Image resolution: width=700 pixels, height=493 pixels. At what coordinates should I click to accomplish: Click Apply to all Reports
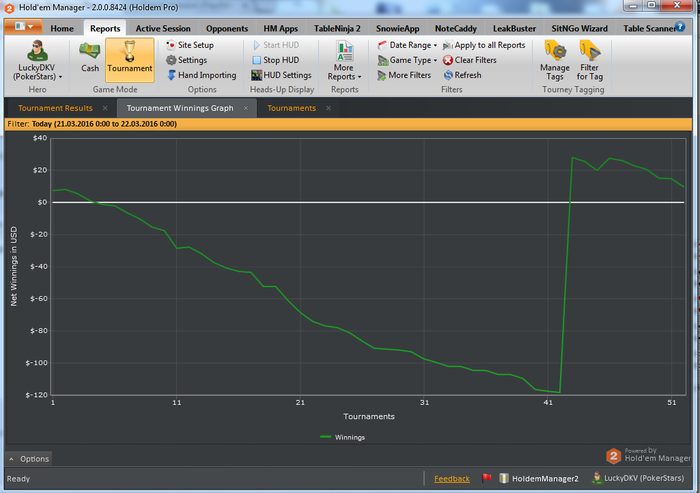click(484, 45)
